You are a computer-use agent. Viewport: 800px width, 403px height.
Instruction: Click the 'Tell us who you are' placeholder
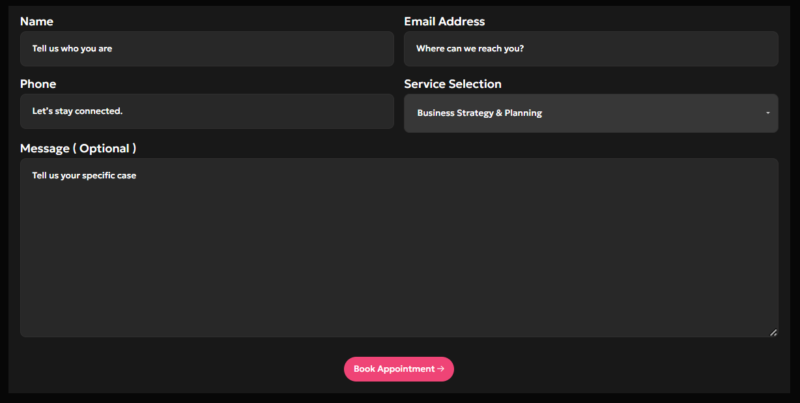(x=72, y=48)
